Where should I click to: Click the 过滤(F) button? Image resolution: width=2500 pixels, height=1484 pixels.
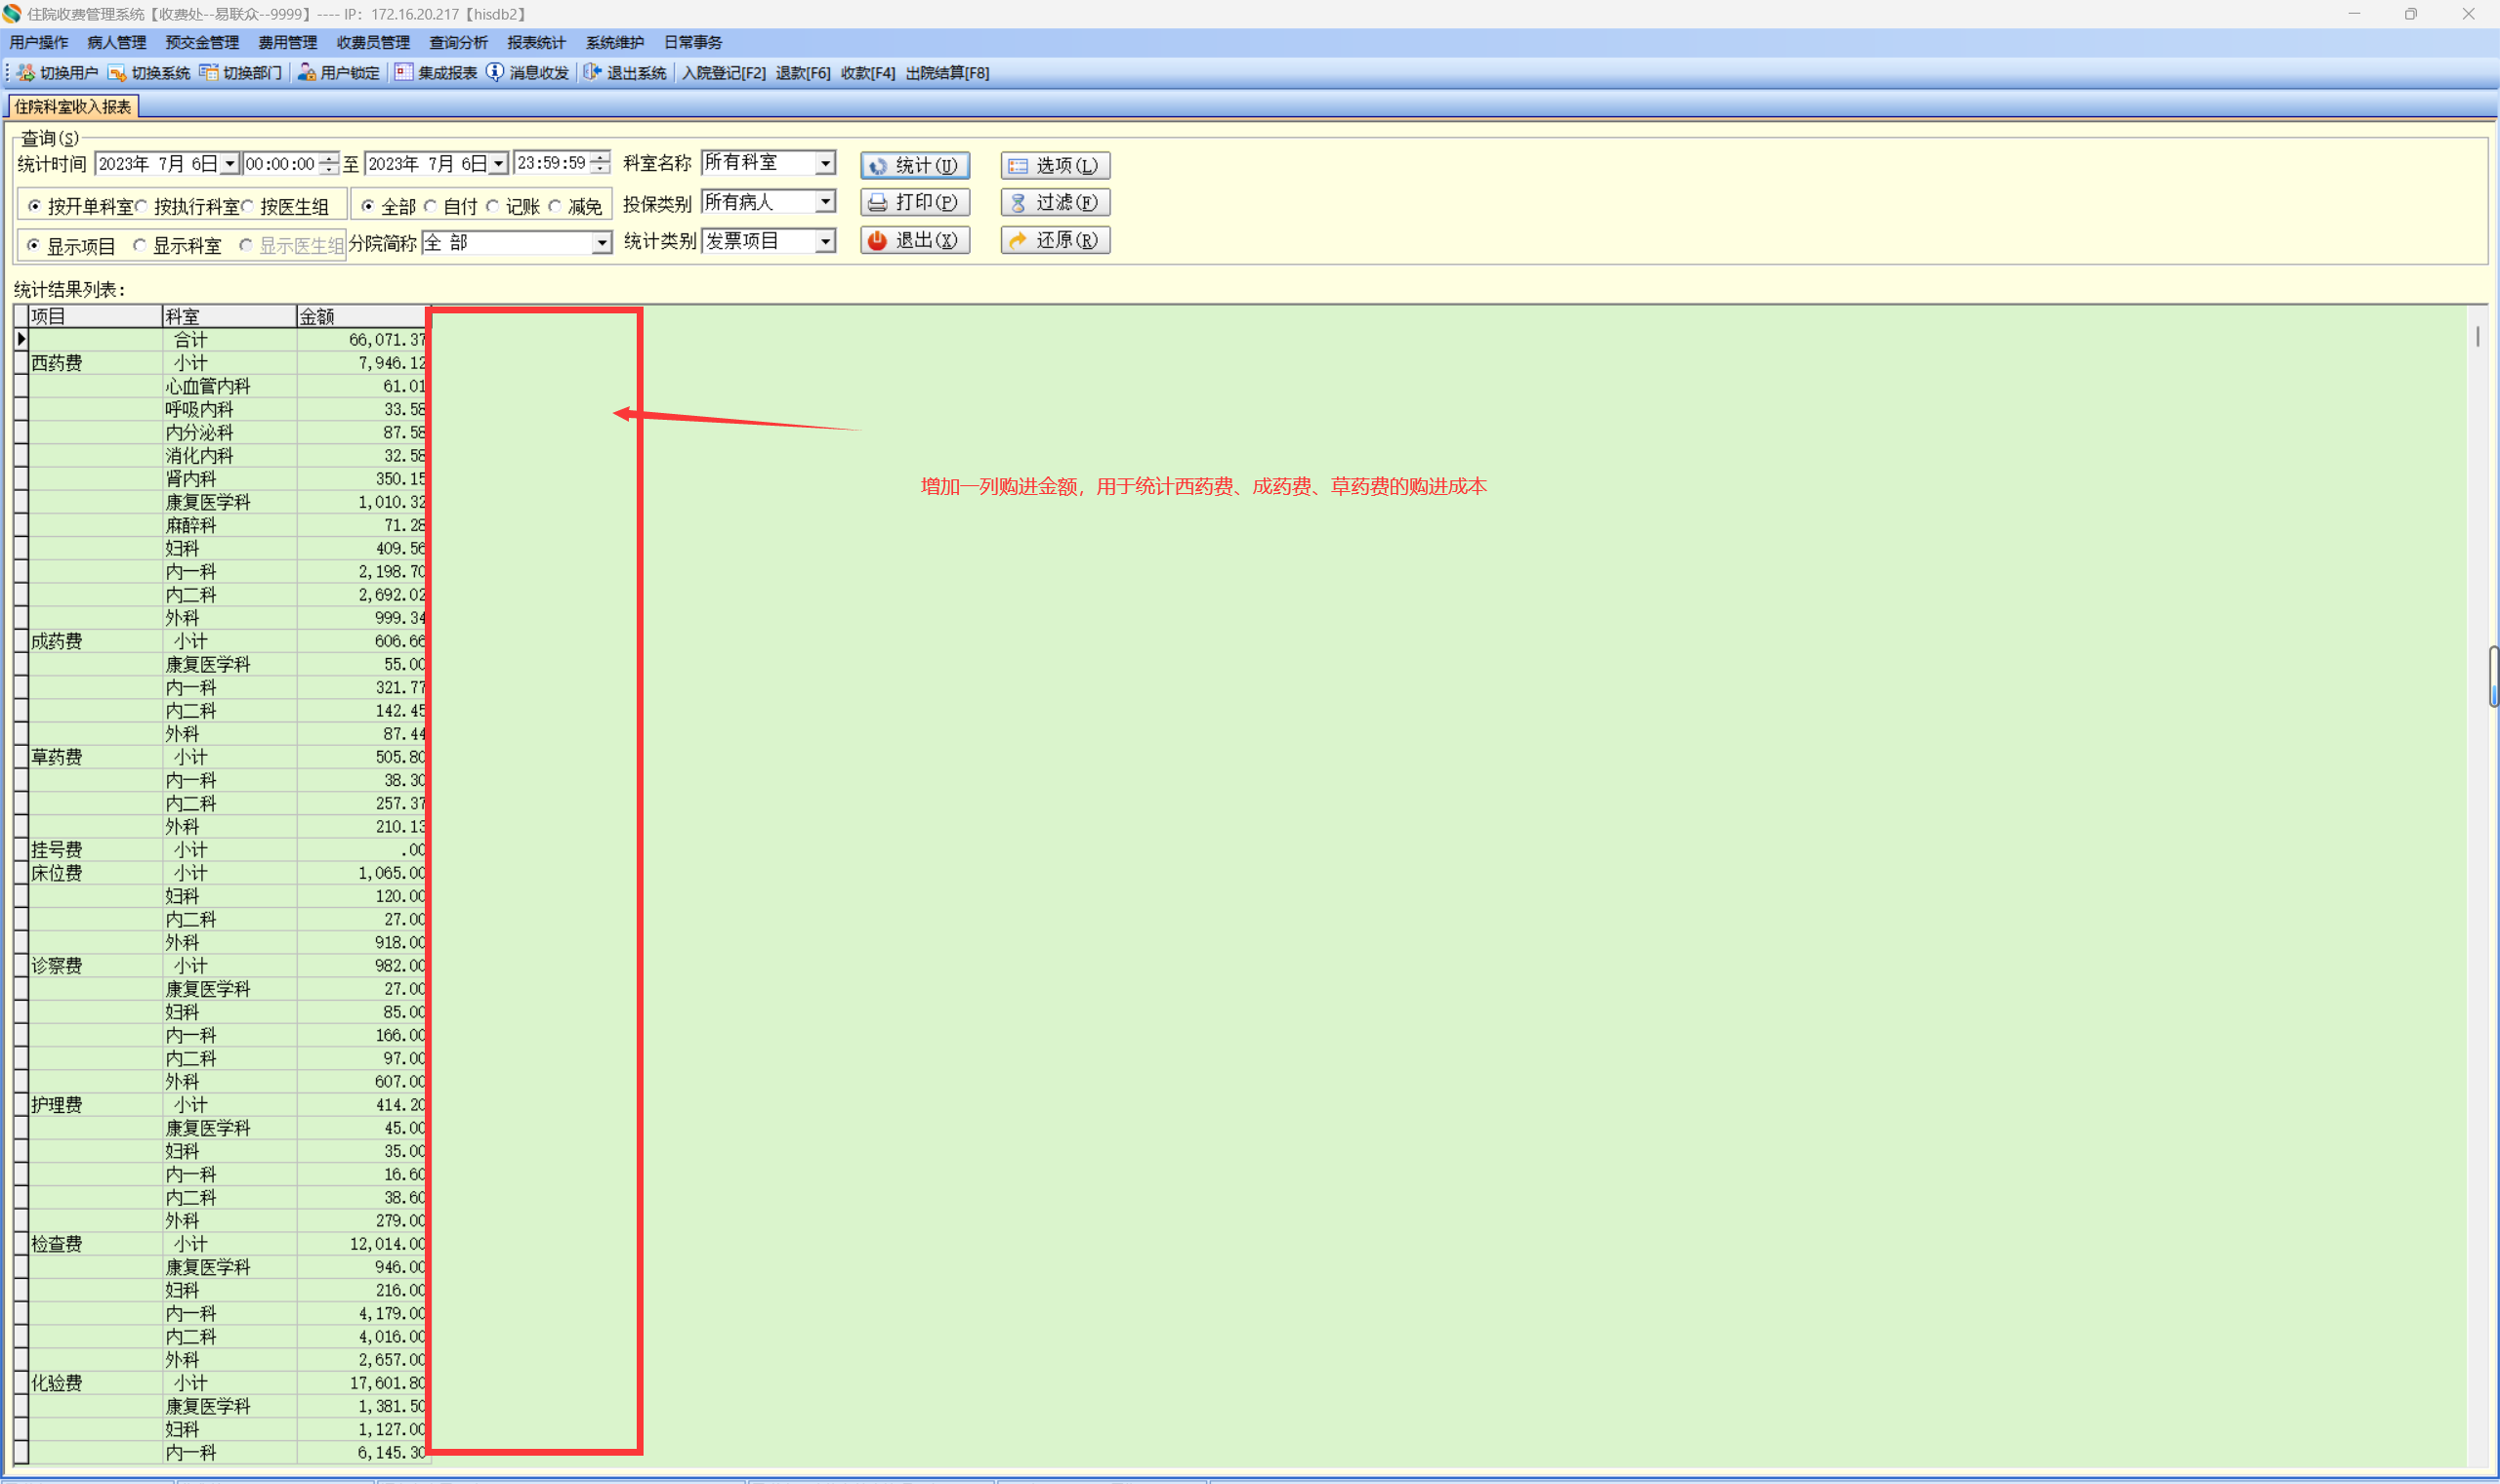click(1055, 203)
